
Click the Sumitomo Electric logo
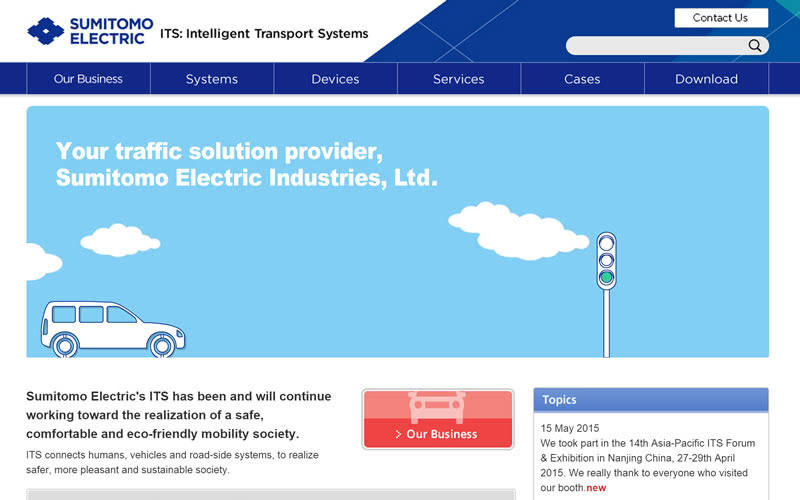(x=90, y=31)
